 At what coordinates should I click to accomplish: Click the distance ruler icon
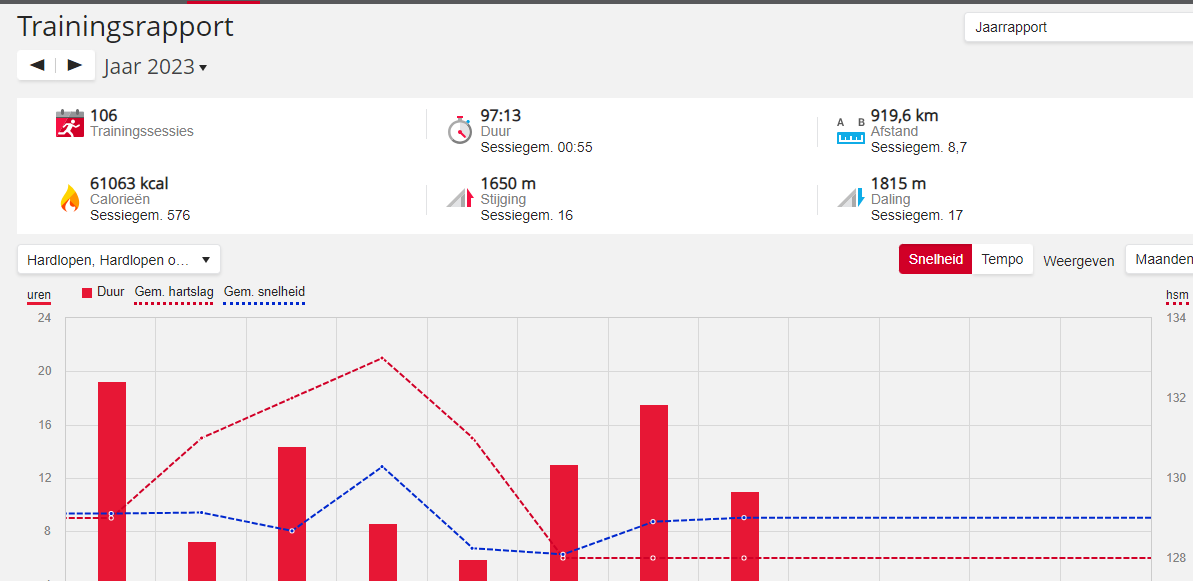pos(851,130)
